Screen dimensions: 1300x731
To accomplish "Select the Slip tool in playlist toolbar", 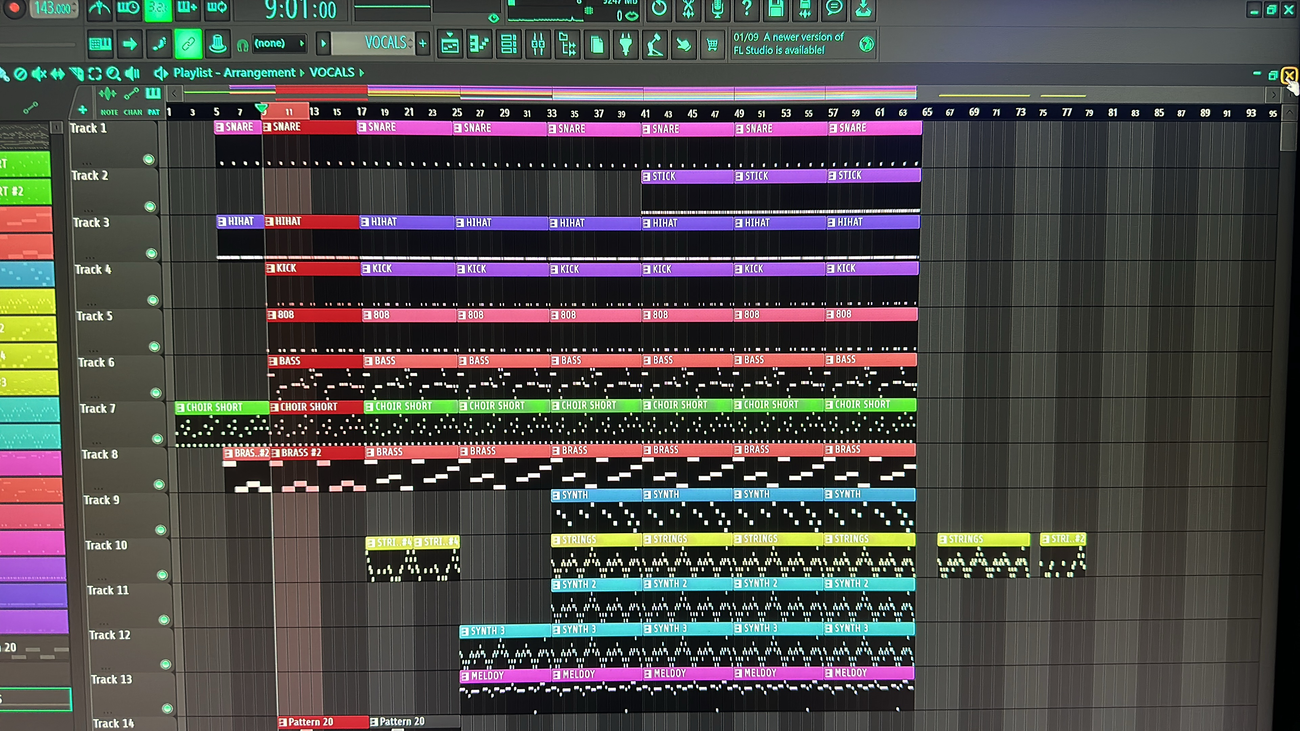I will tap(58, 74).
